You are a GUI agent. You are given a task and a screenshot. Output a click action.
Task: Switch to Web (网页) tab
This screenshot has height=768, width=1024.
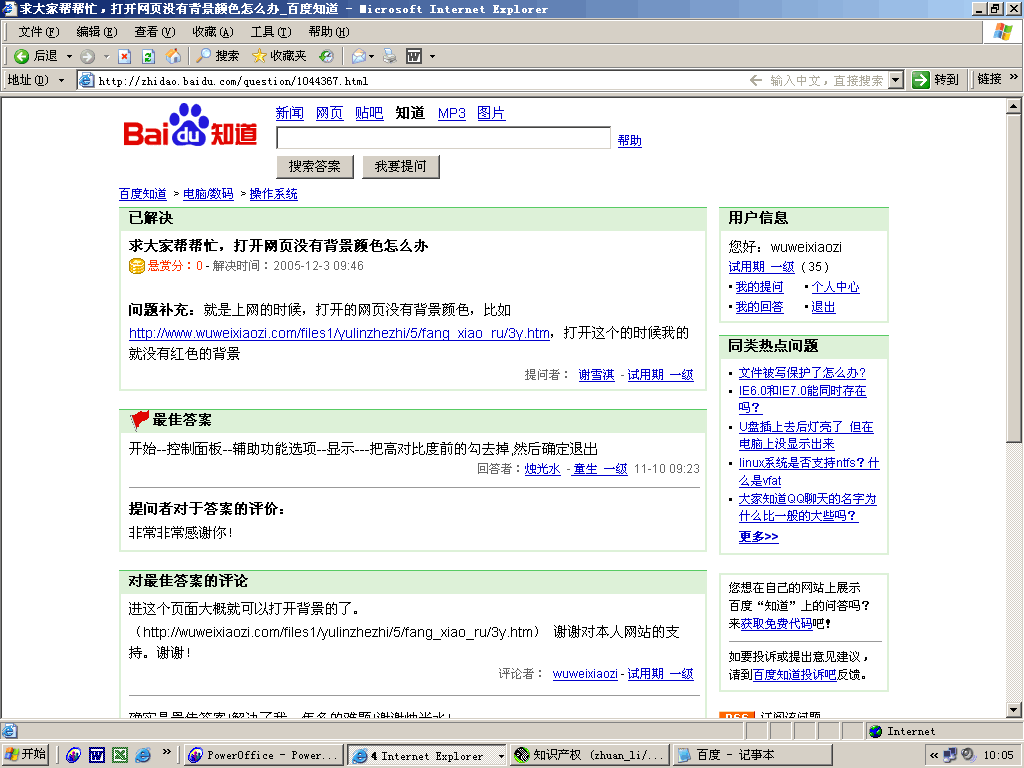pyautogui.click(x=329, y=113)
